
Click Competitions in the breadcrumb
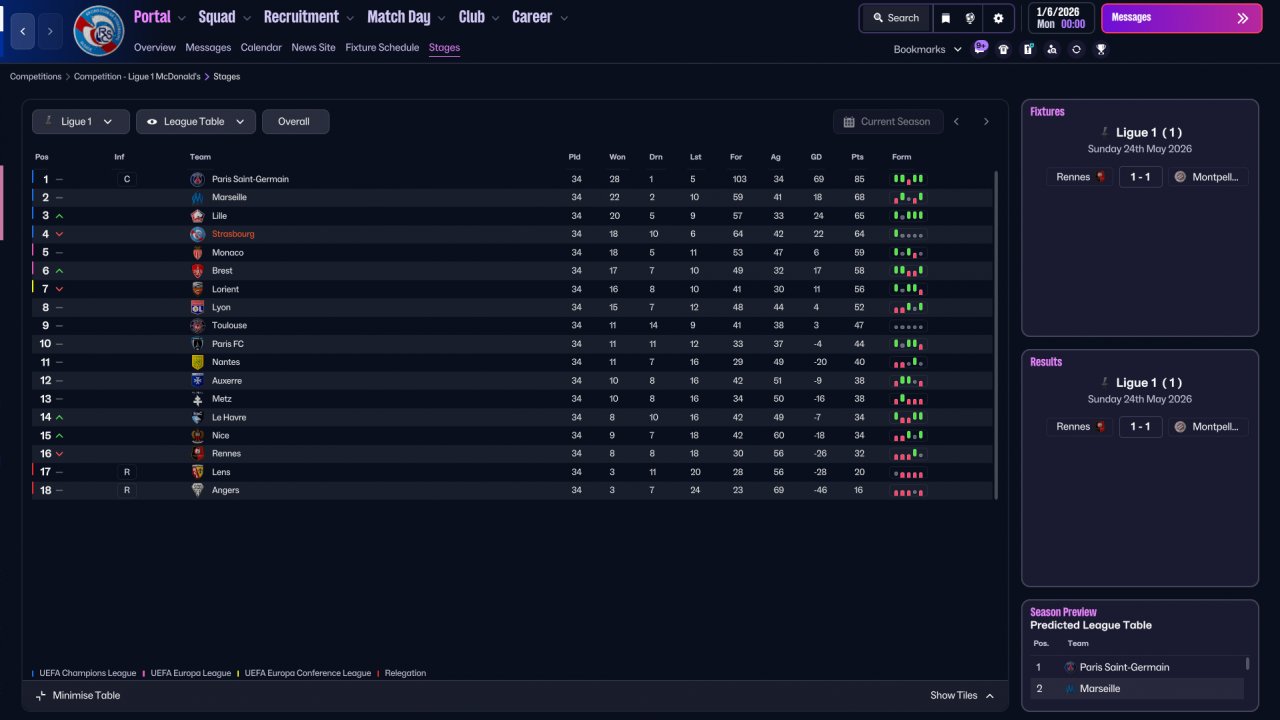click(36, 77)
